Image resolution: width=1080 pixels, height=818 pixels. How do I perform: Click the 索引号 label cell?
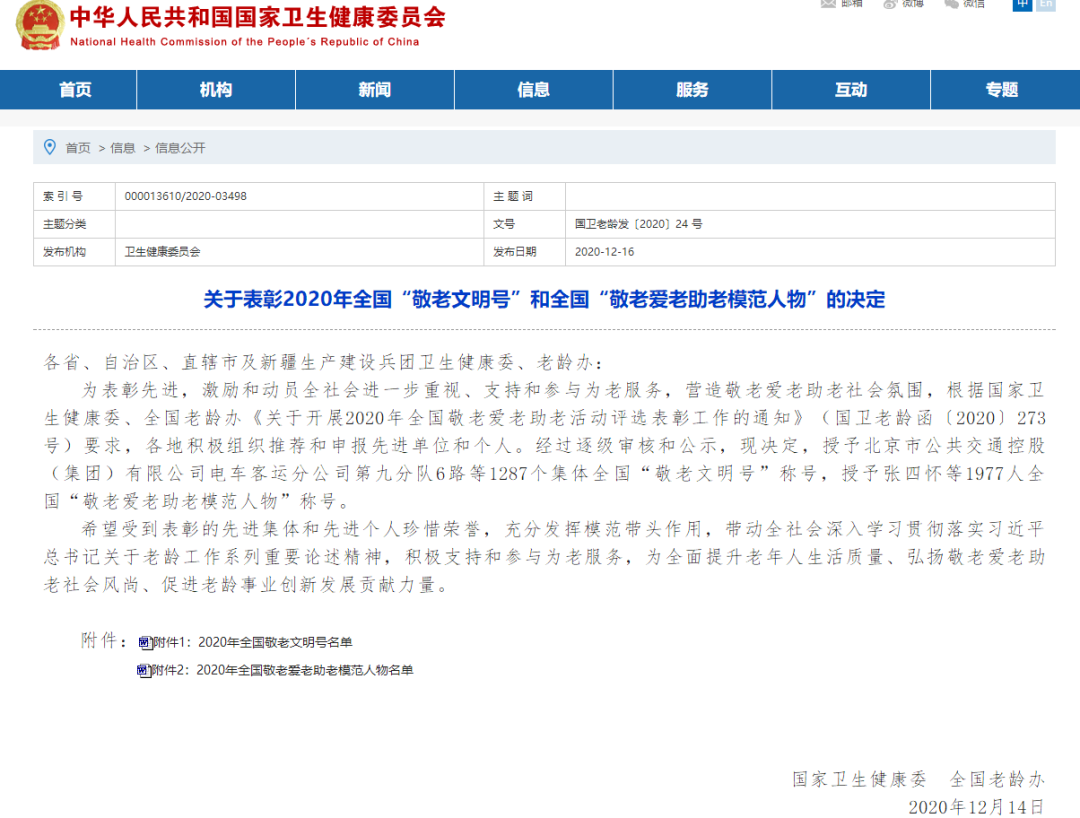[74, 196]
